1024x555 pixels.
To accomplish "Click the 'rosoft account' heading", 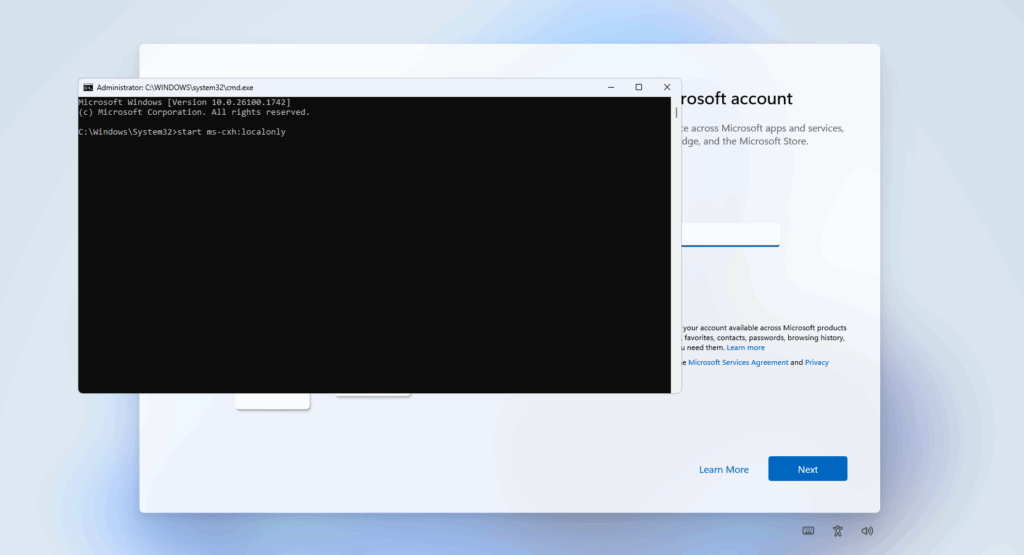I will (737, 99).
